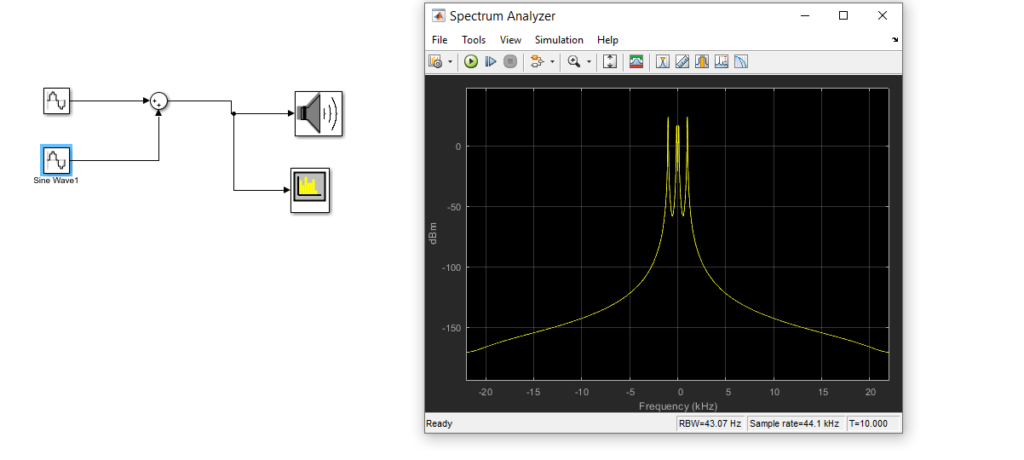This screenshot has height=460, width=1024.
Task: Click the Highlight Simulink block icon
Action: point(537,61)
